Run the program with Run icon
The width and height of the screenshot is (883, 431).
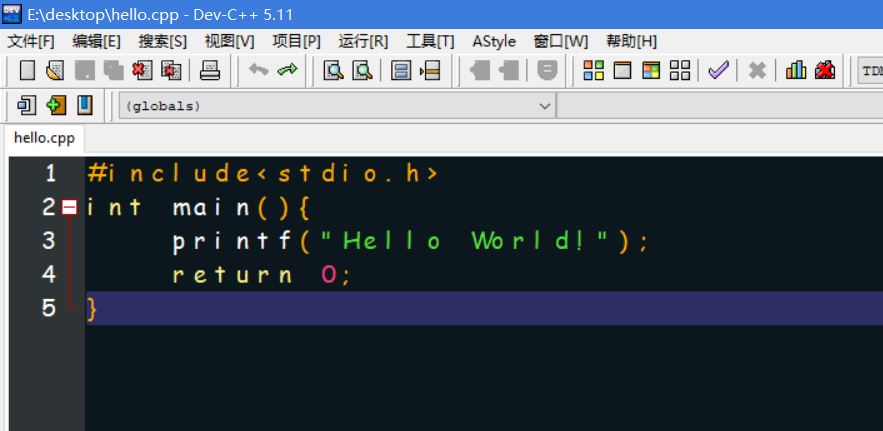pyautogui.click(x=622, y=71)
